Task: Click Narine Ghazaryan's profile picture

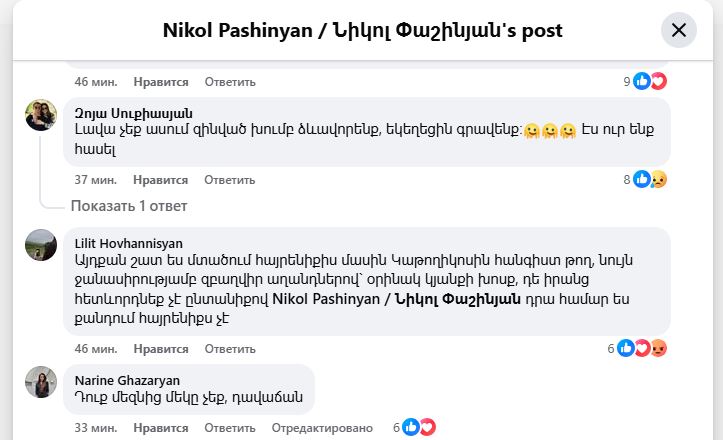Action: tap(41, 382)
